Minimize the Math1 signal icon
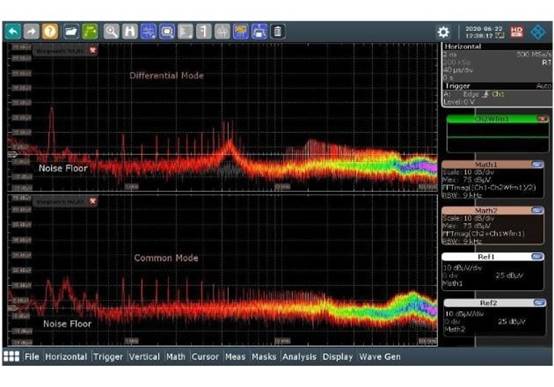This screenshot has width=554, height=387. [537, 164]
